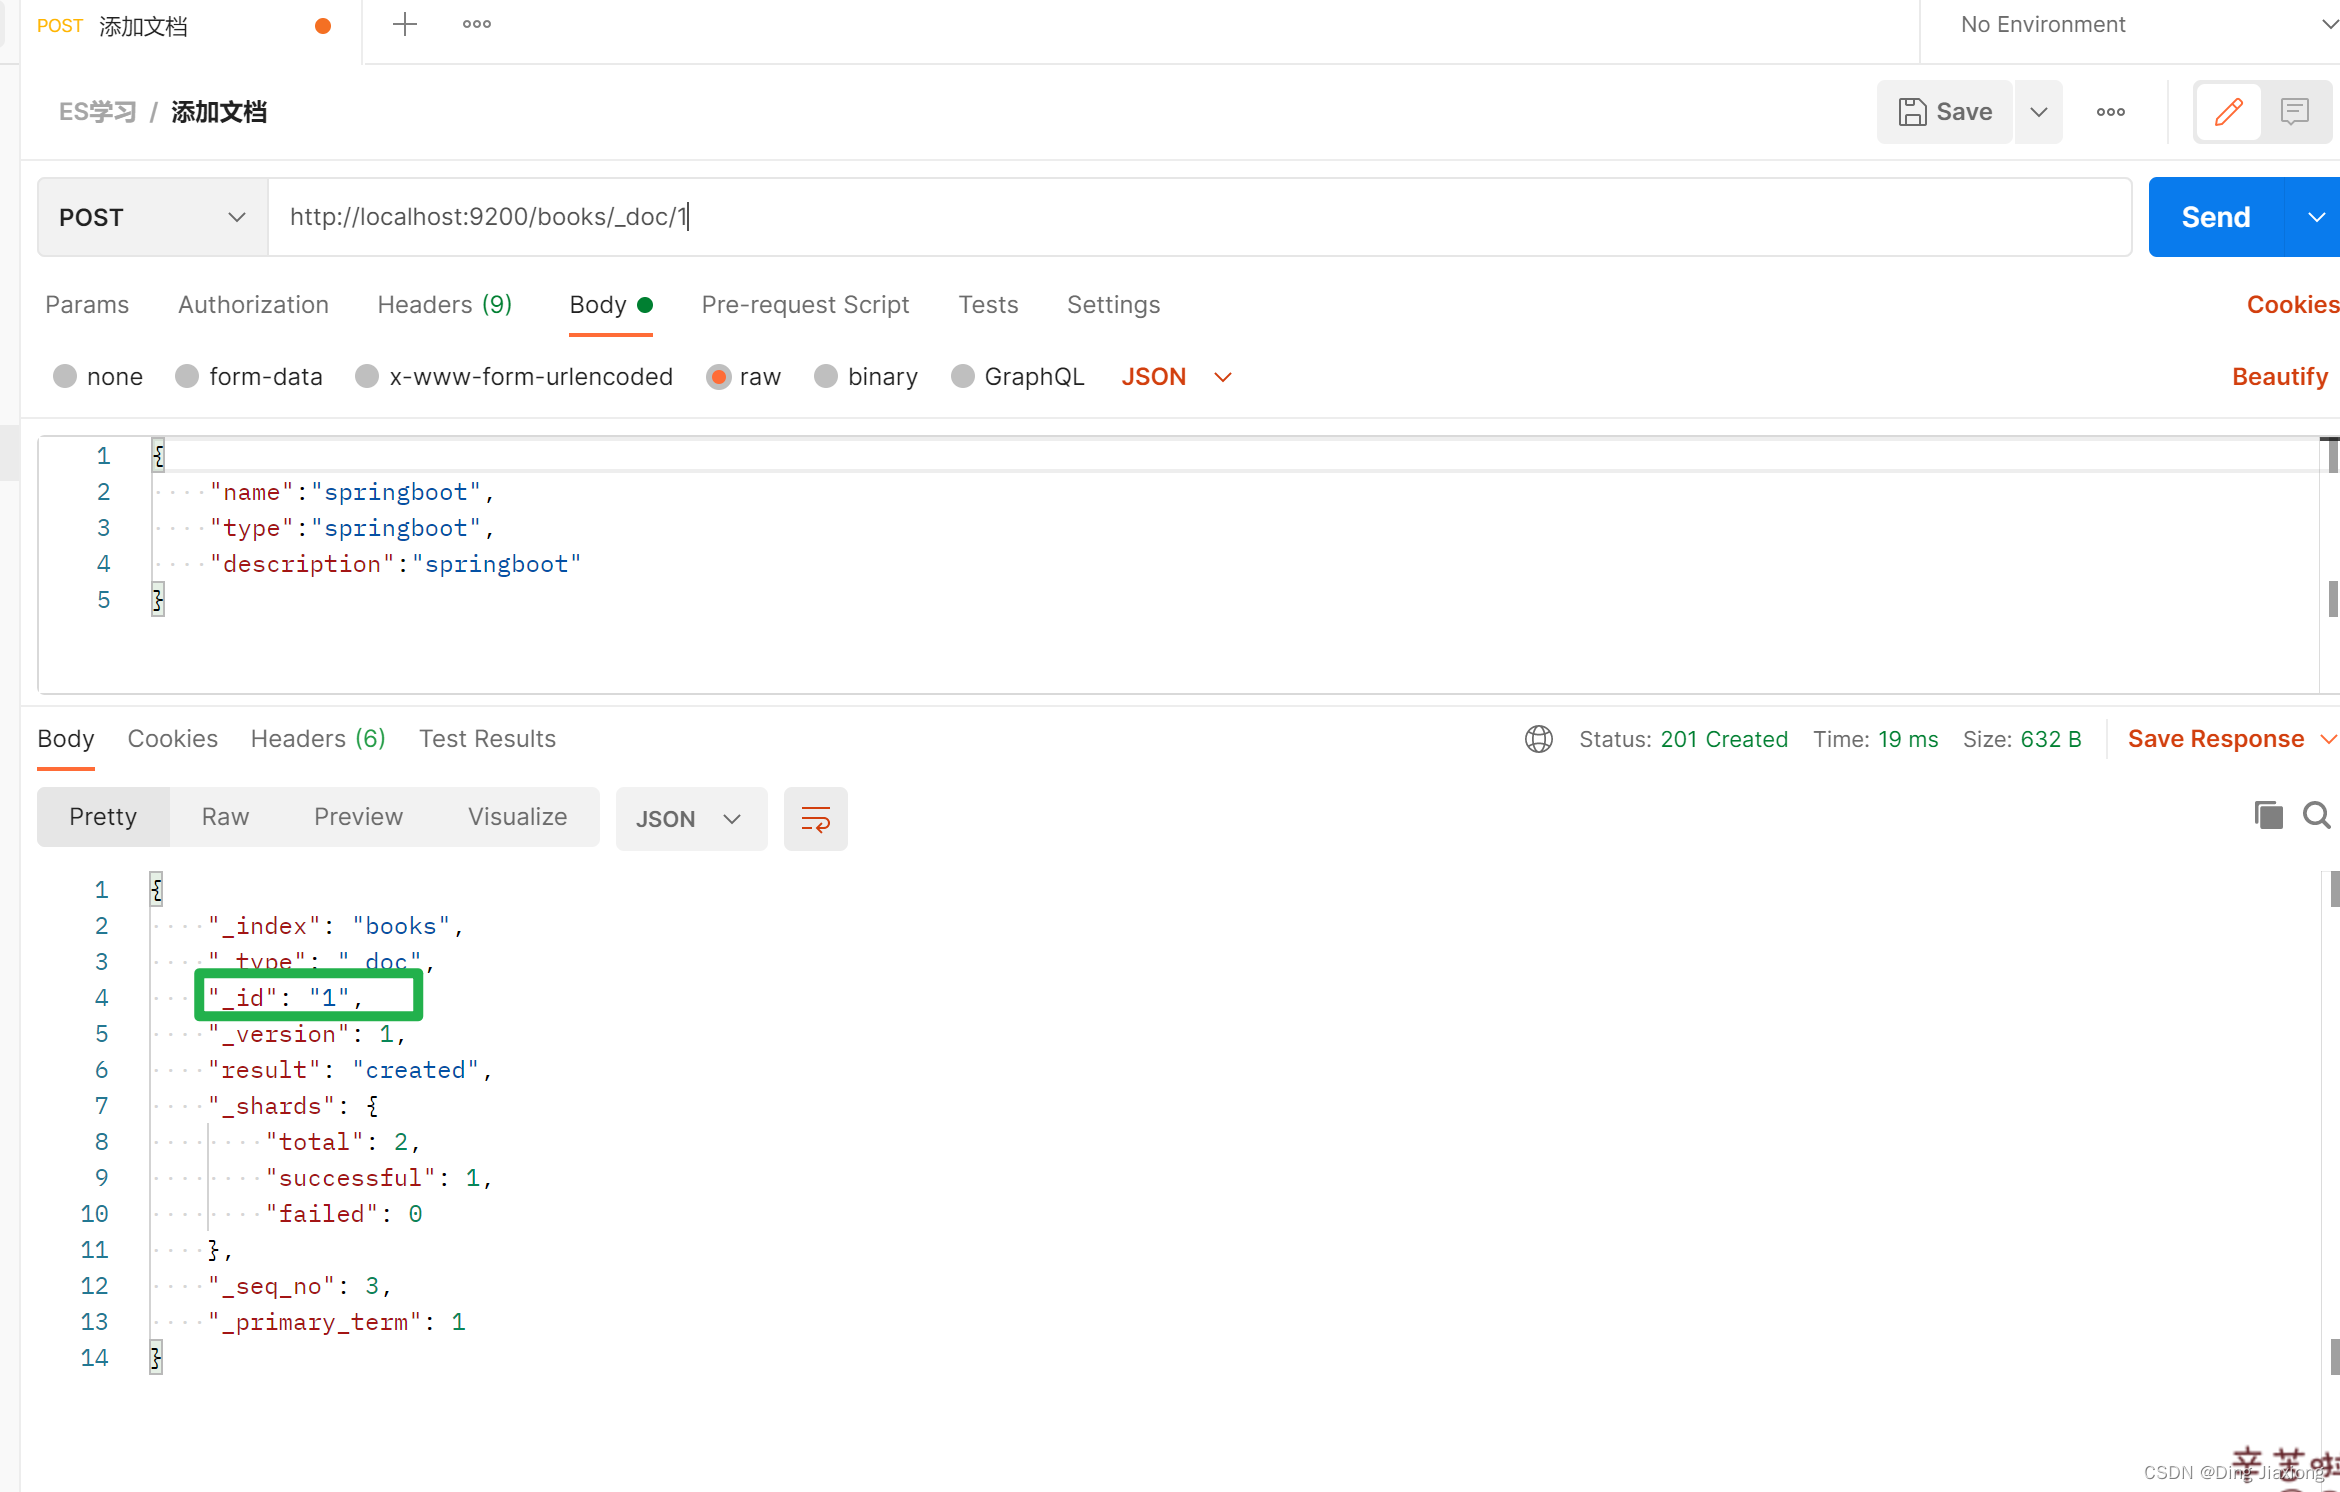2340x1492 pixels.
Task: Click the Send button to submit request
Action: click(2215, 217)
